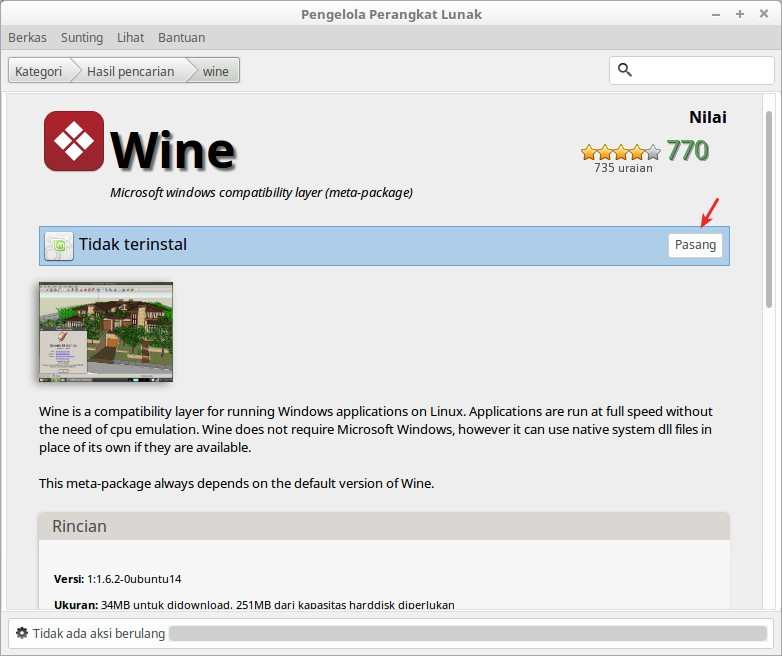The image size is (782, 656).
Task: Maximize the window with plus button
Action: point(740,14)
